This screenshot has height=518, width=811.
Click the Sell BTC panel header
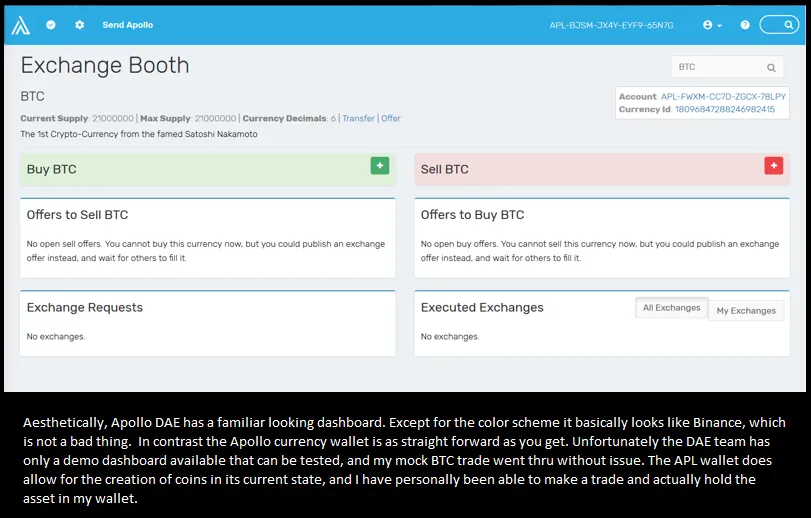[602, 170]
